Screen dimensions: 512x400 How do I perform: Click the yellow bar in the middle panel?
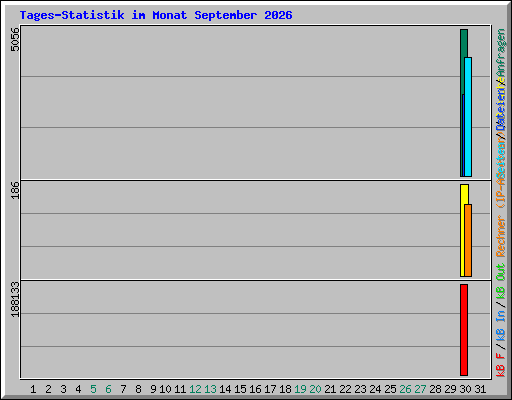pos(463,230)
